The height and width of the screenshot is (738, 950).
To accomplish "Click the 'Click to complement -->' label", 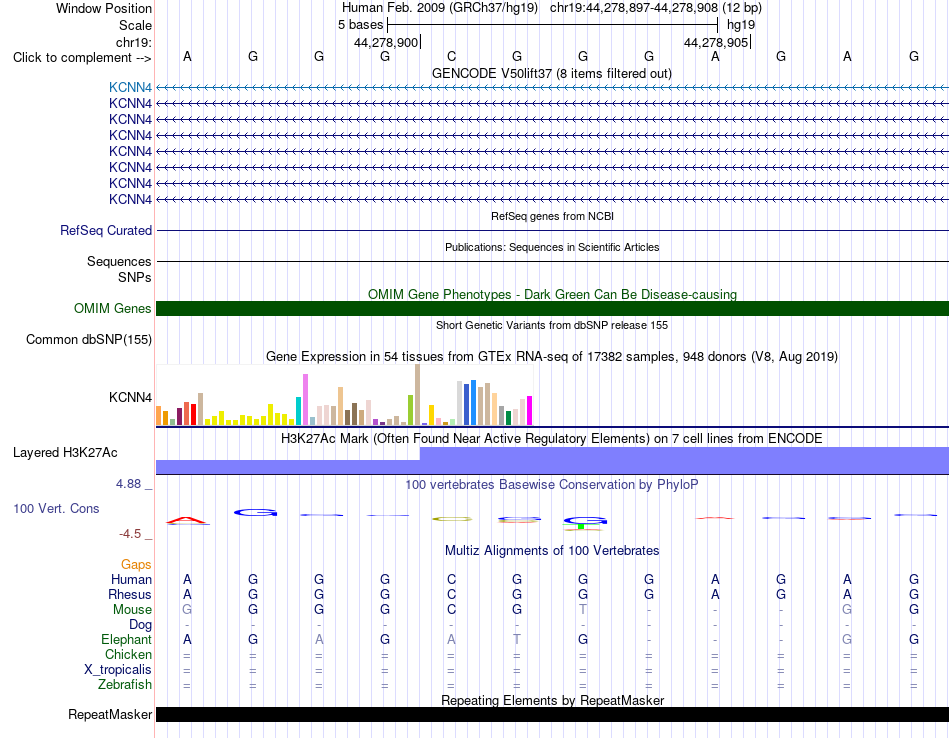I will click(82, 58).
